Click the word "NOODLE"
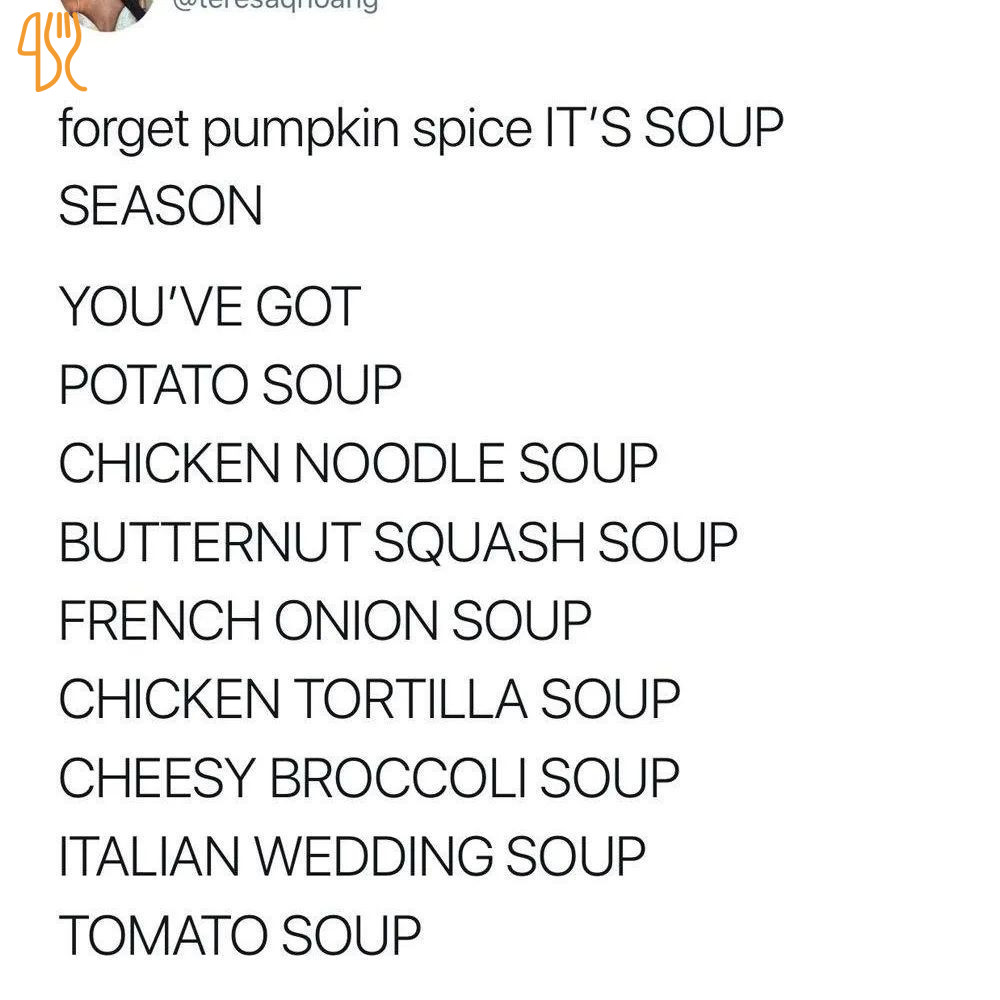Image resolution: width=1000 pixels, height=1000 pixels. (x=399, y=464)
